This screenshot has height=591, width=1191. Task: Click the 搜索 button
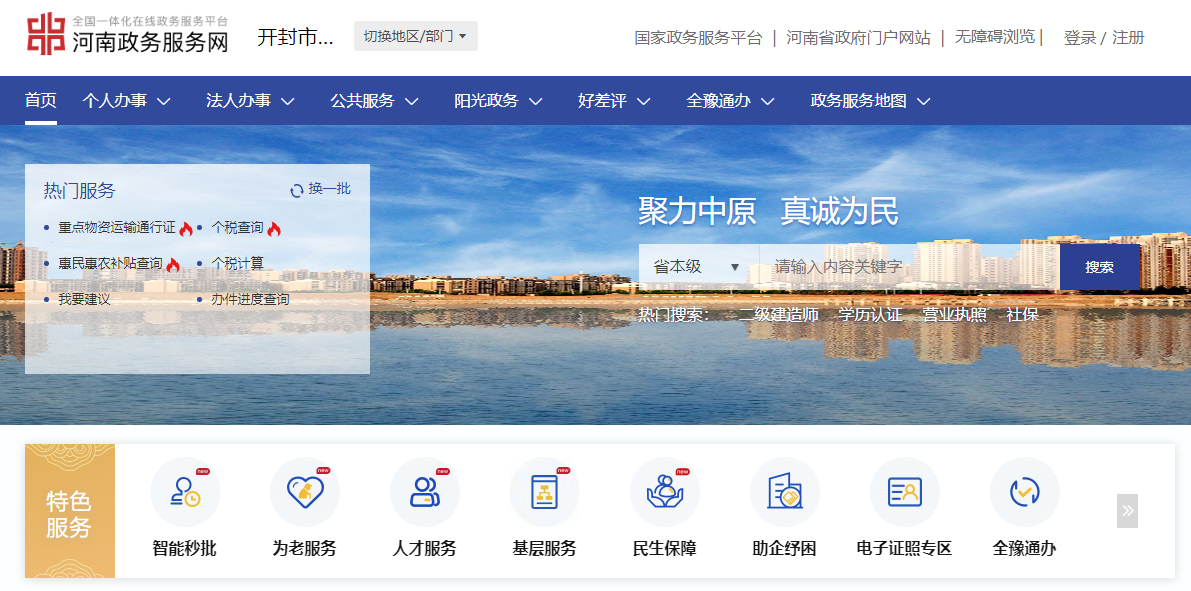(1099, 267)
